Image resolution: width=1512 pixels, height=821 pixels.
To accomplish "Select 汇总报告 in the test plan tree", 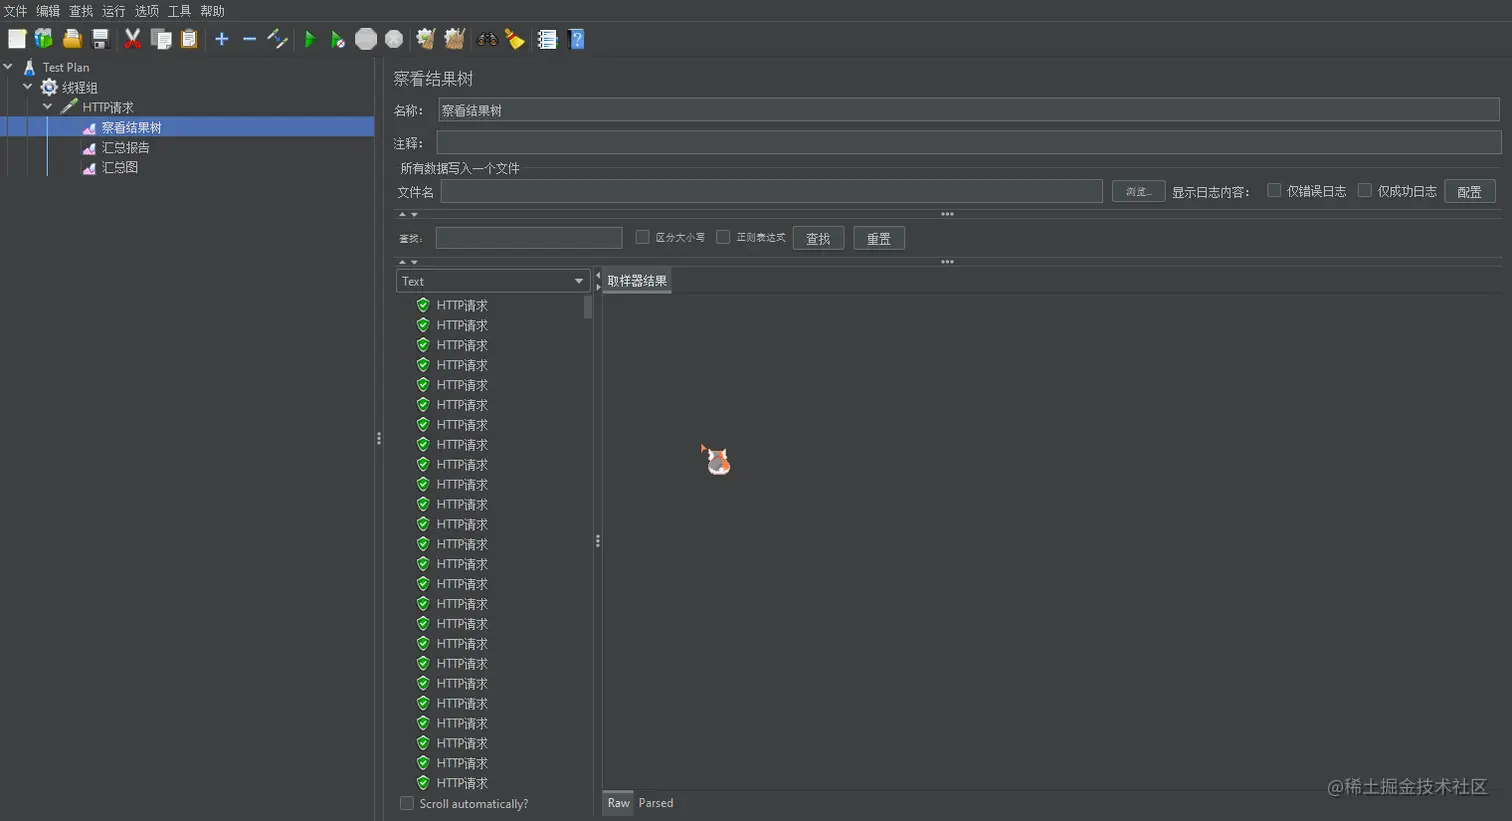I will click(x=126, y=147).
